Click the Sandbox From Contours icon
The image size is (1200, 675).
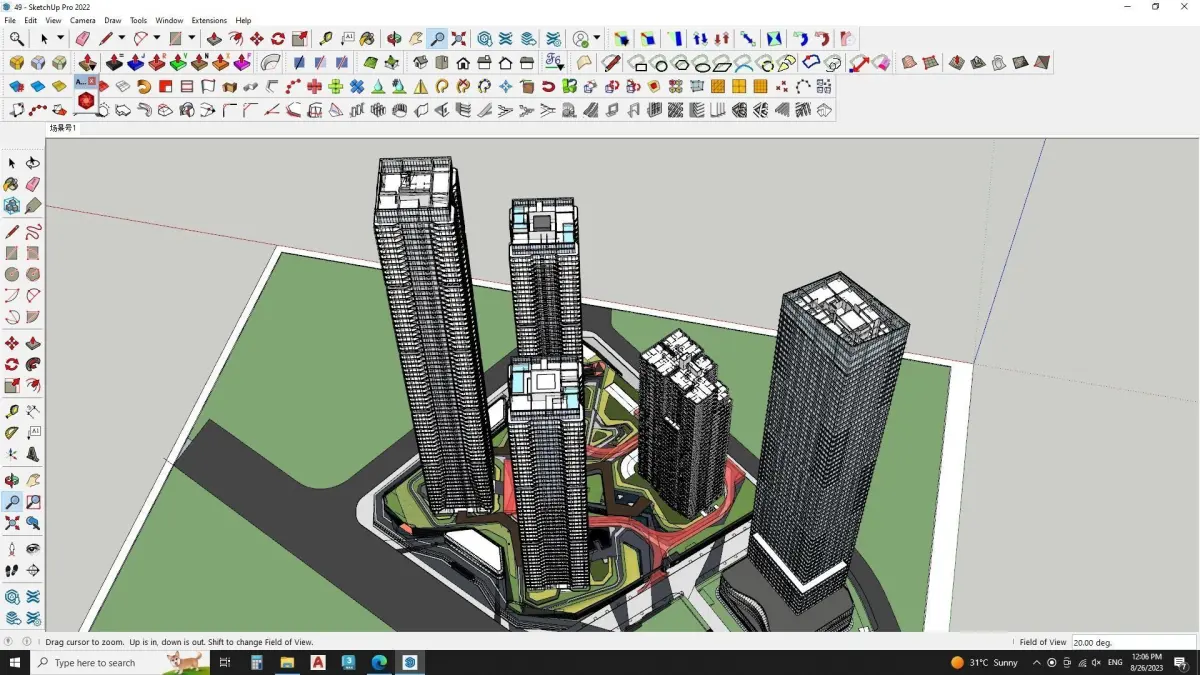370,63
